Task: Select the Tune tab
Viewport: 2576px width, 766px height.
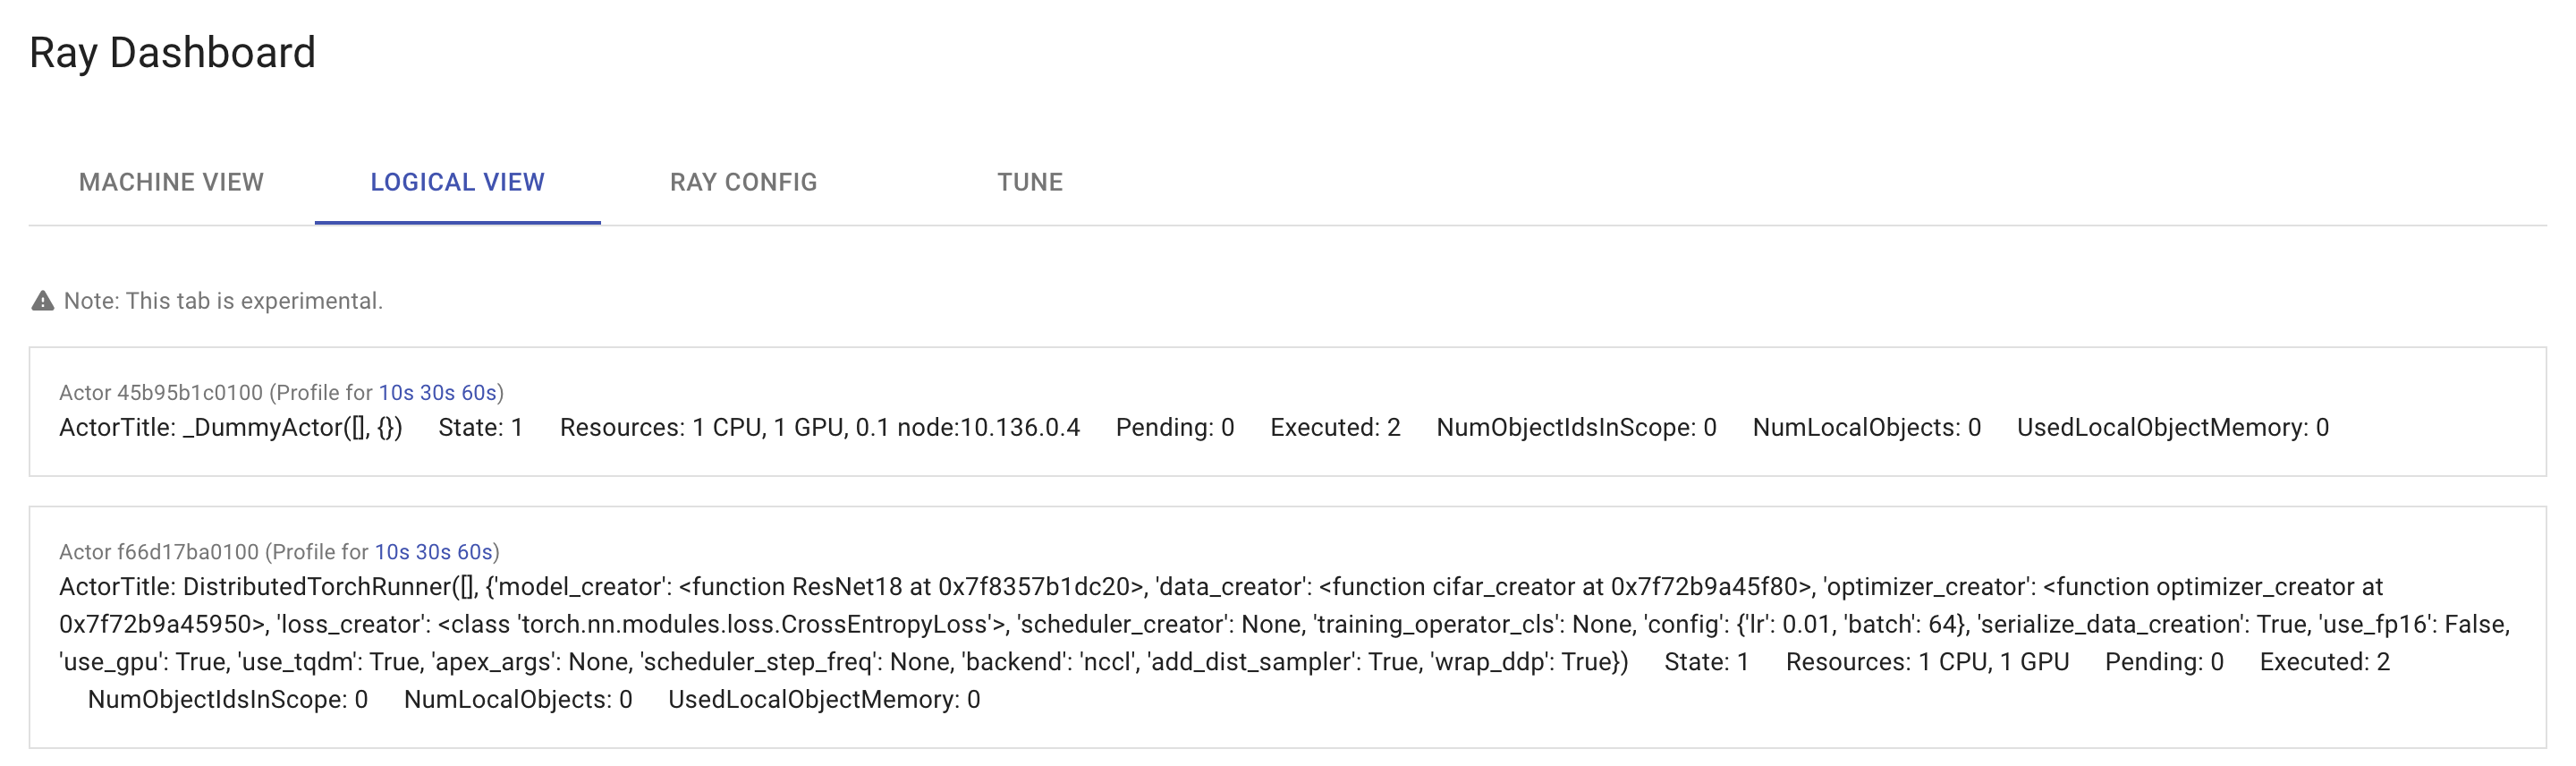Action: click(1030, 182)
